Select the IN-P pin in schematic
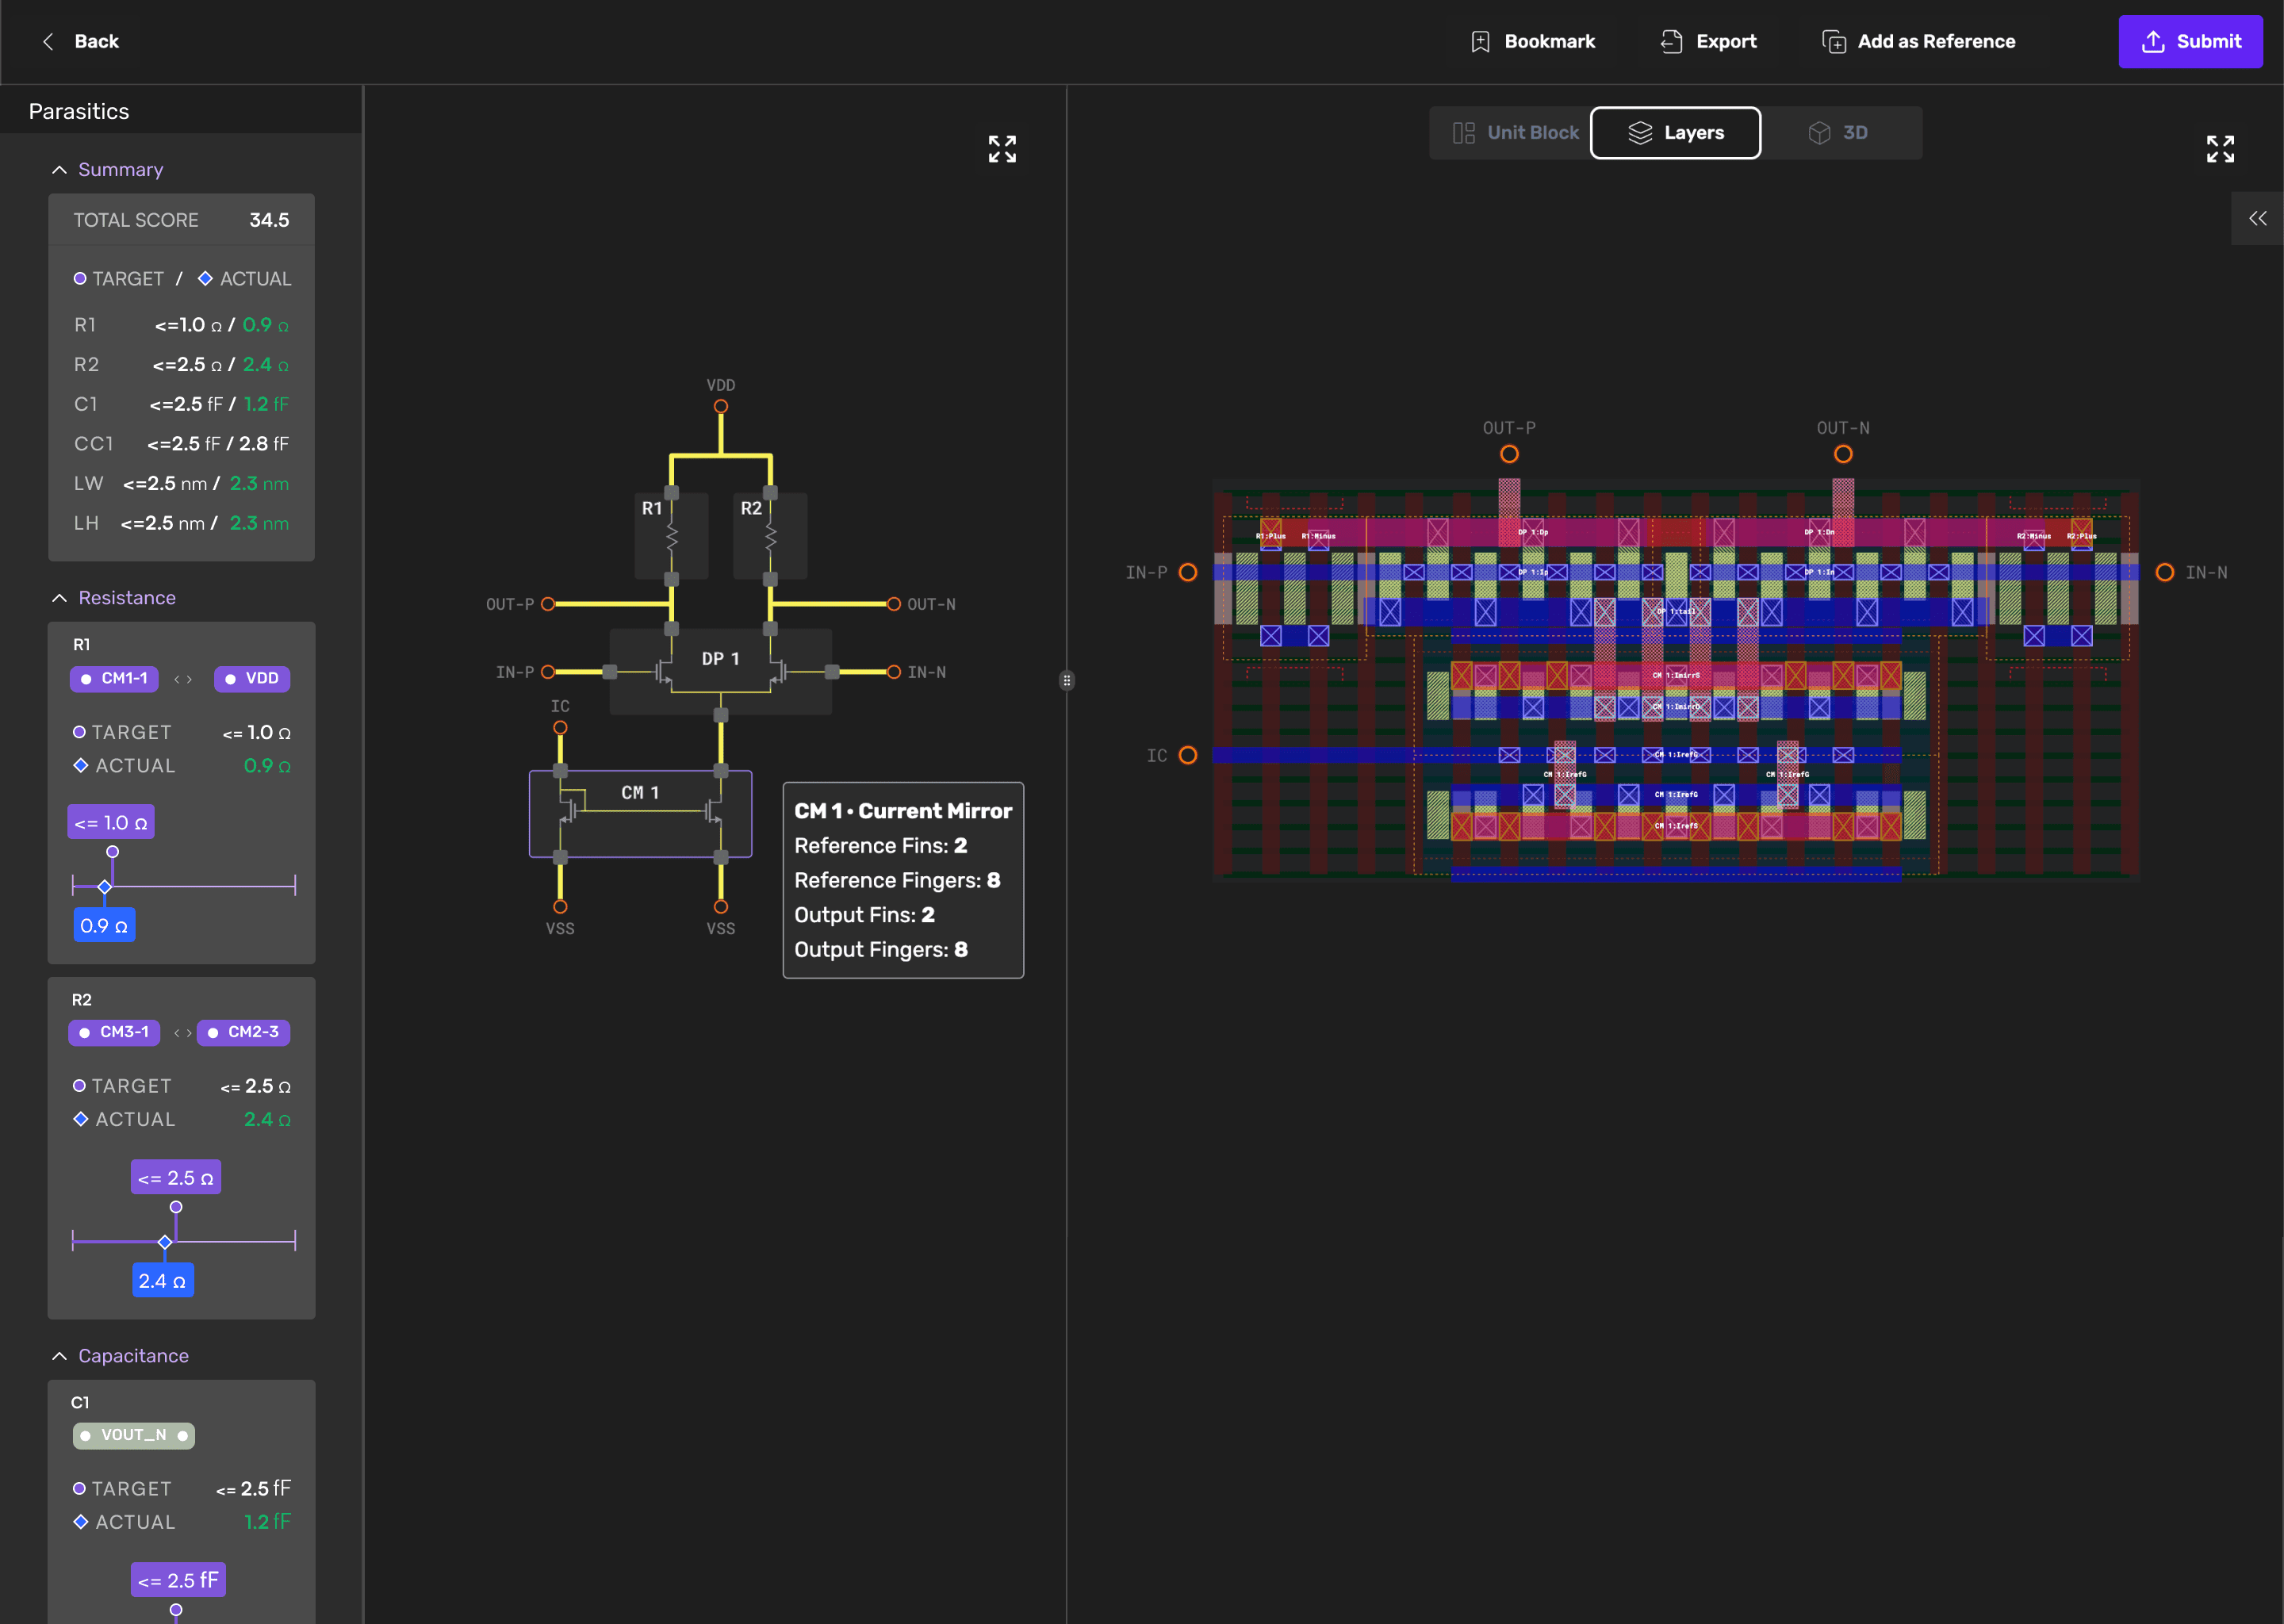 point(548,672)
